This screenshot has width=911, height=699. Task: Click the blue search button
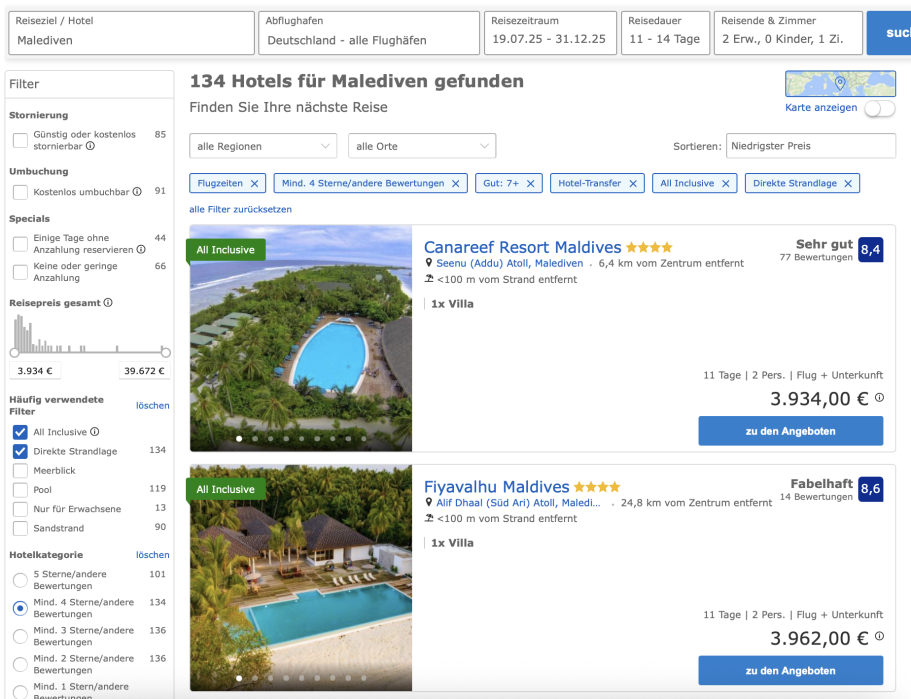pos(889,33)
